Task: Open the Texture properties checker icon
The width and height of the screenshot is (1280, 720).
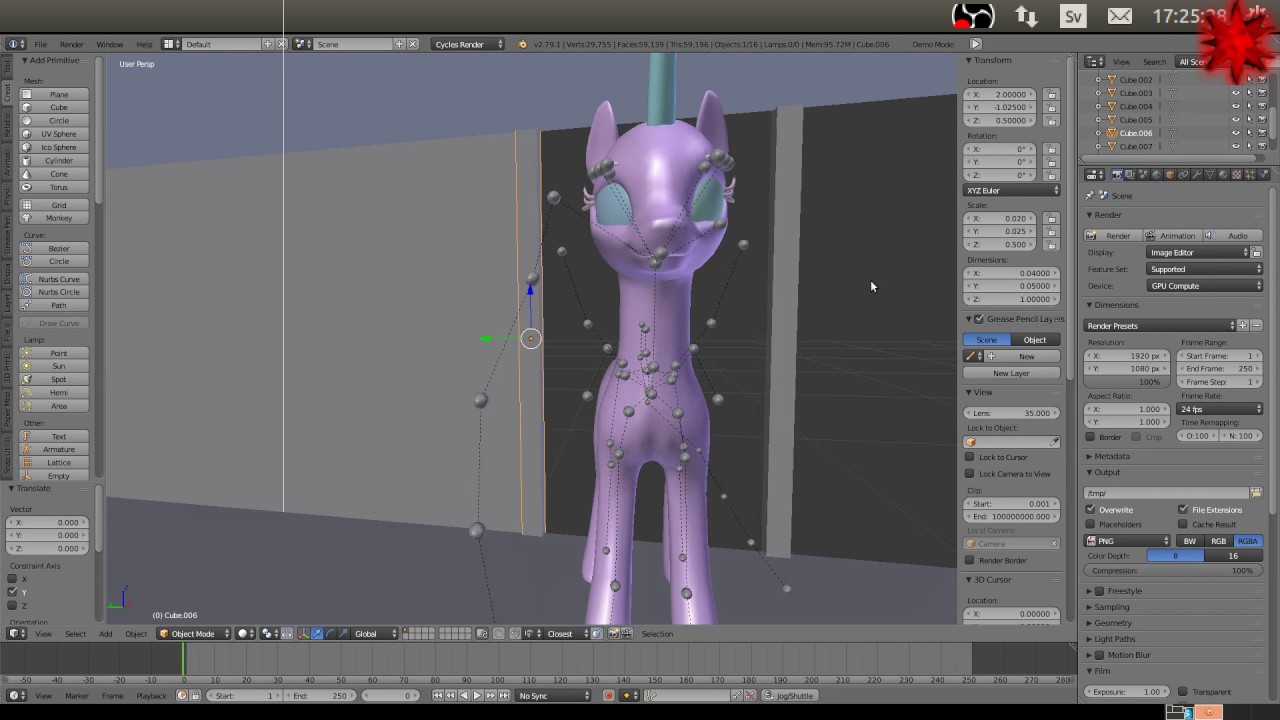Action: pos(1236,175)
